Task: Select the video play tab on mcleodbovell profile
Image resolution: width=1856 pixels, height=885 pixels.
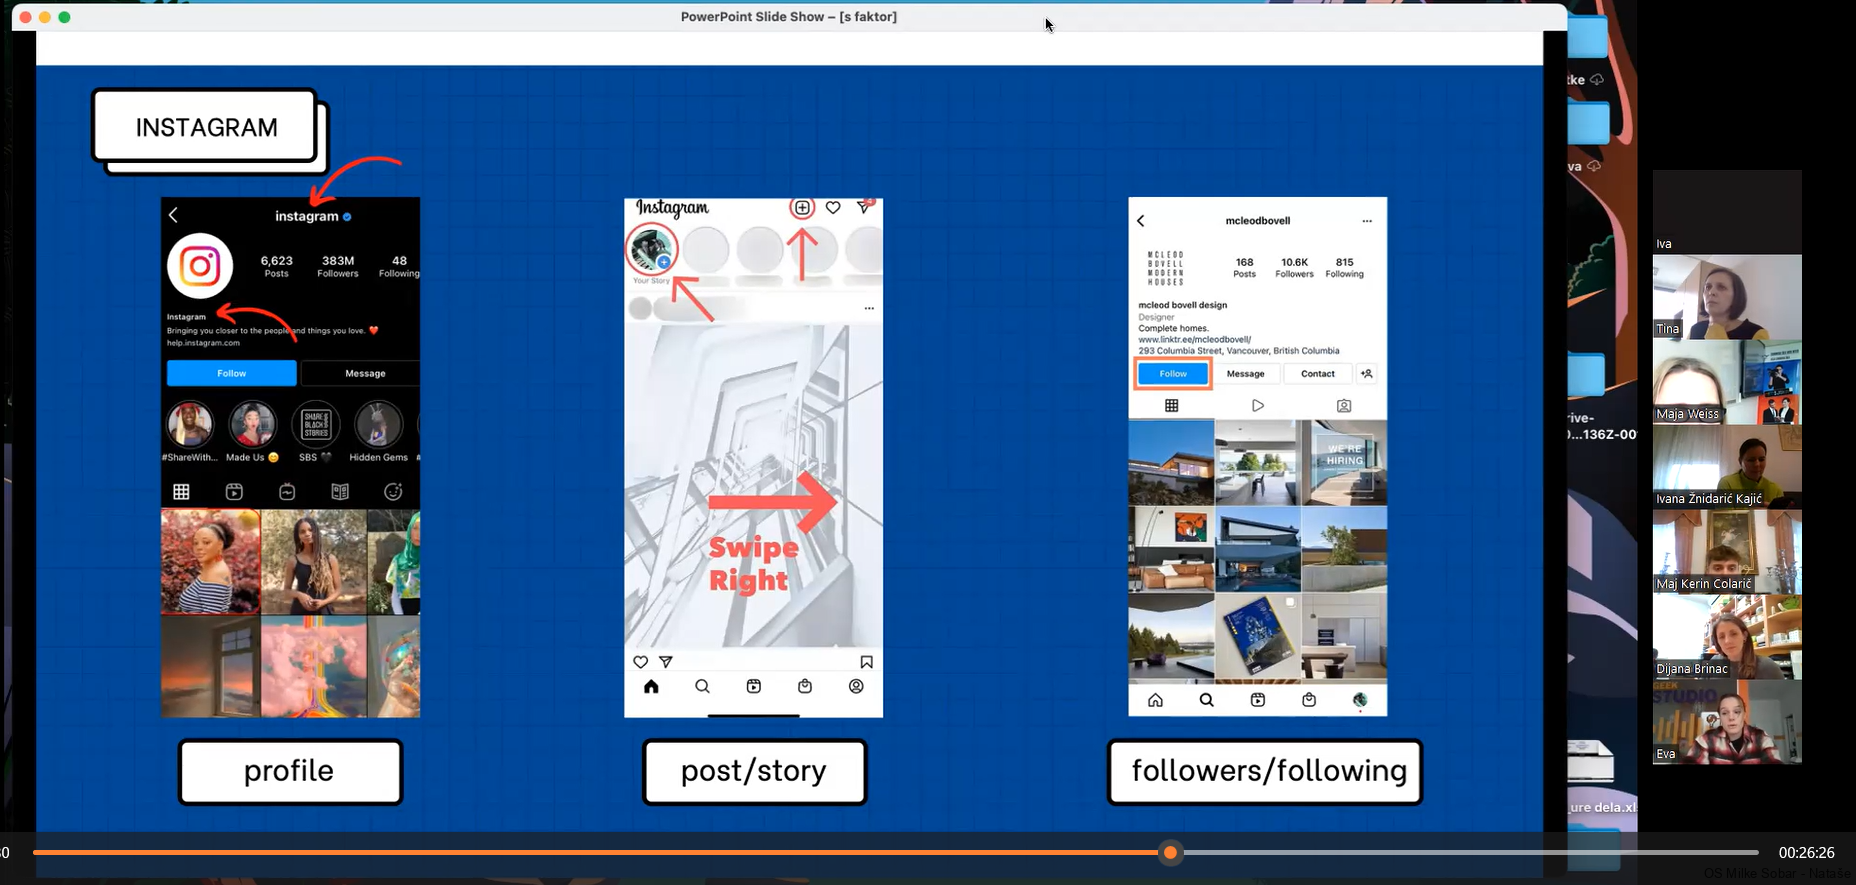Action: (x=1258, y=405)
